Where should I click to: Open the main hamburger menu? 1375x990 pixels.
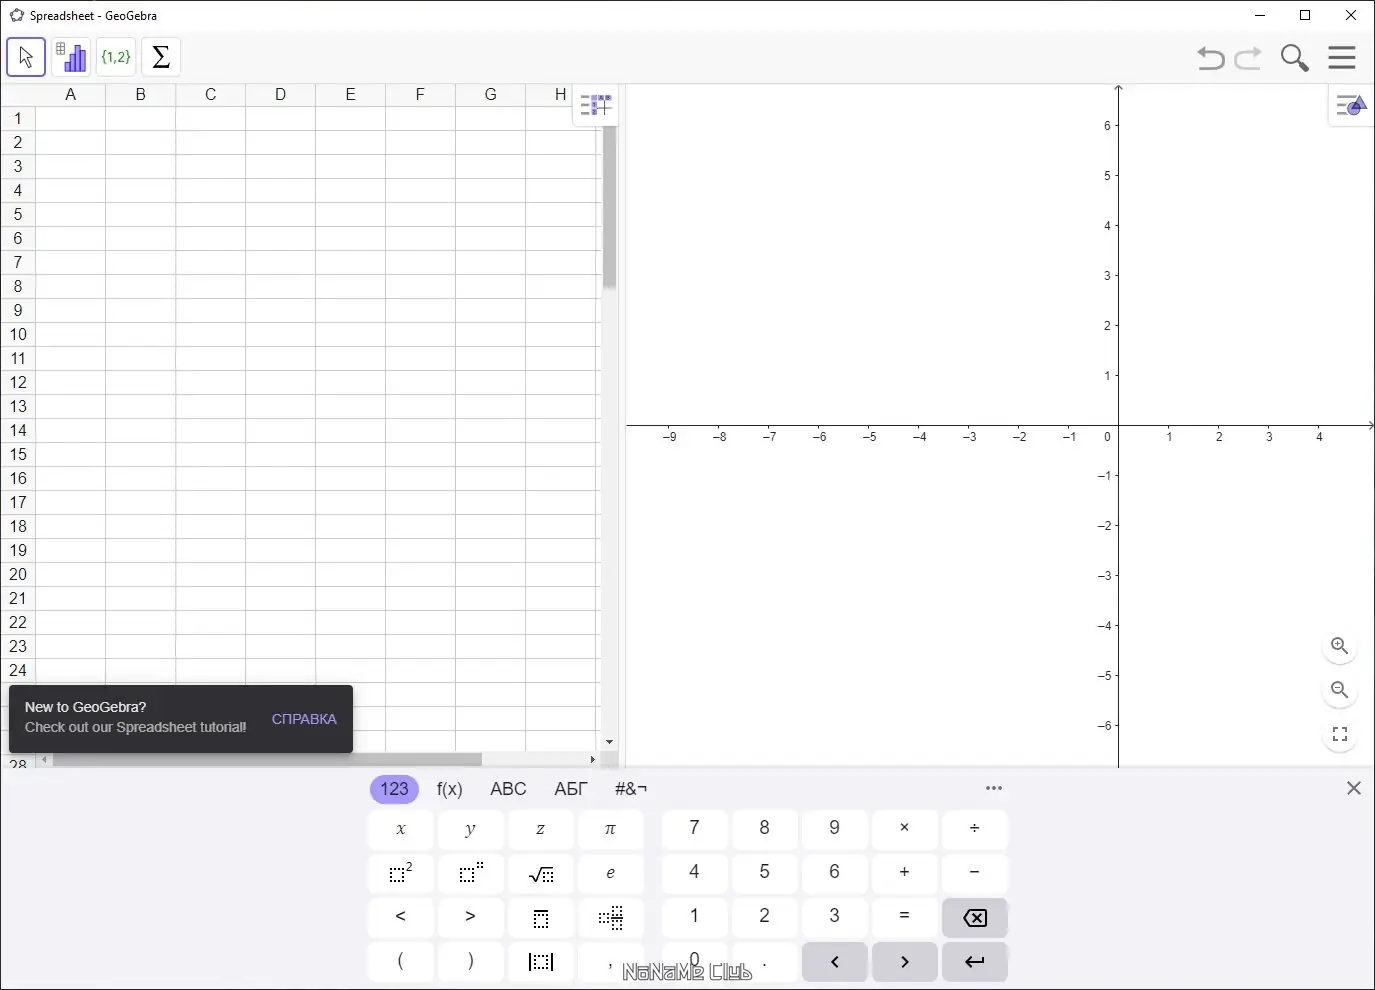[1342, 58]
